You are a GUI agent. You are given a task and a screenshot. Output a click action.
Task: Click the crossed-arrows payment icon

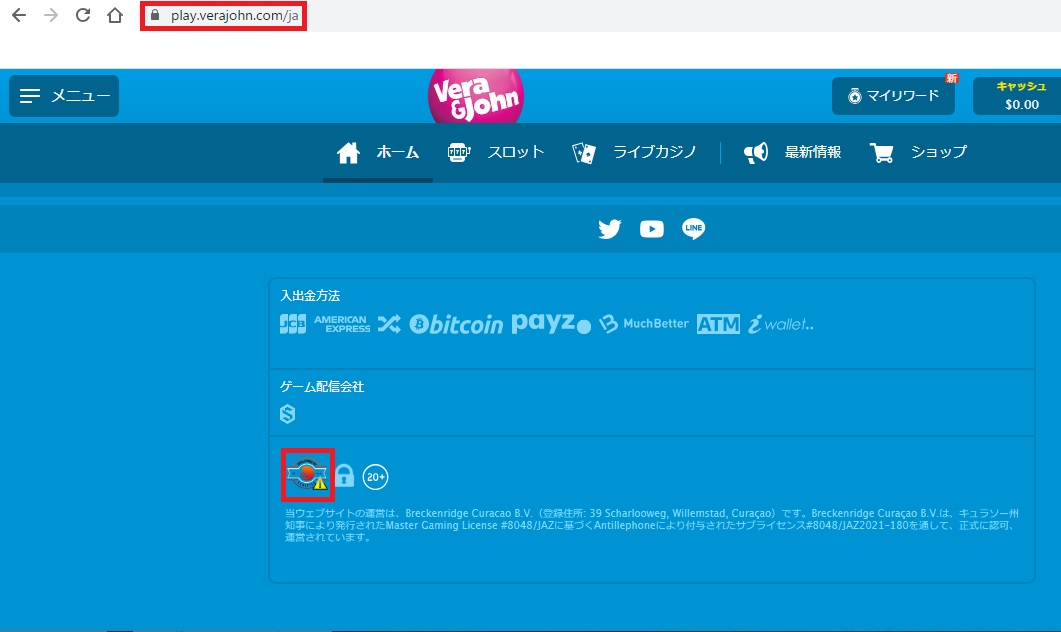[x=389, y=324]
